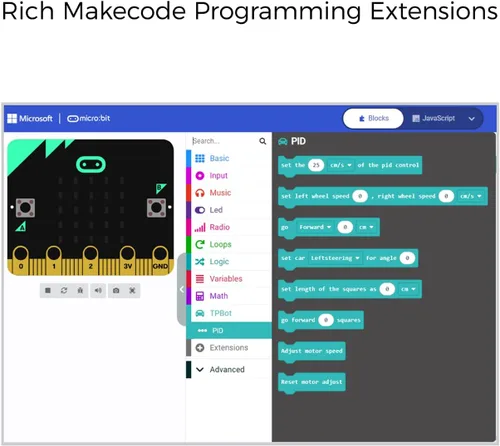
Task: Open the Basic blocks category
Action: pyautogui.click(x=228, y=158)
